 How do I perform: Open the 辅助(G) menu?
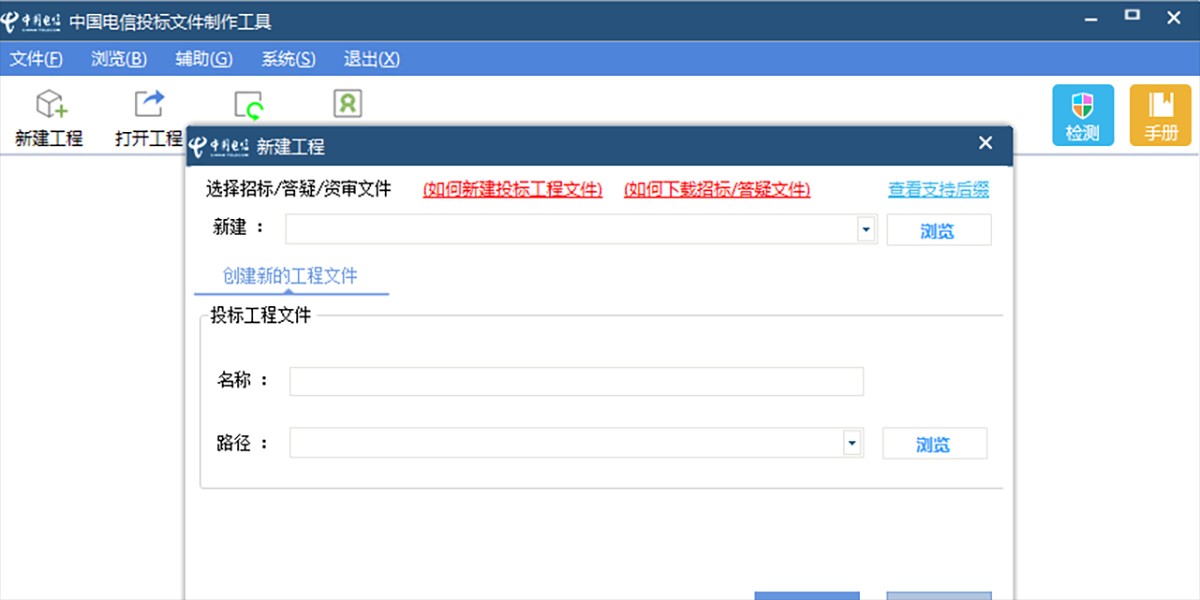(x=202, y=59)
